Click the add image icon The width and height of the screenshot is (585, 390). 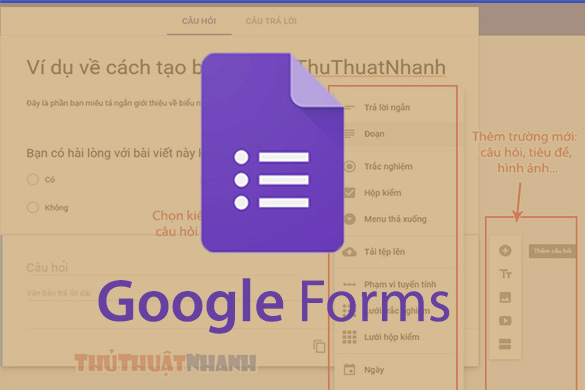pyautogui.click(x=505, y=297)
